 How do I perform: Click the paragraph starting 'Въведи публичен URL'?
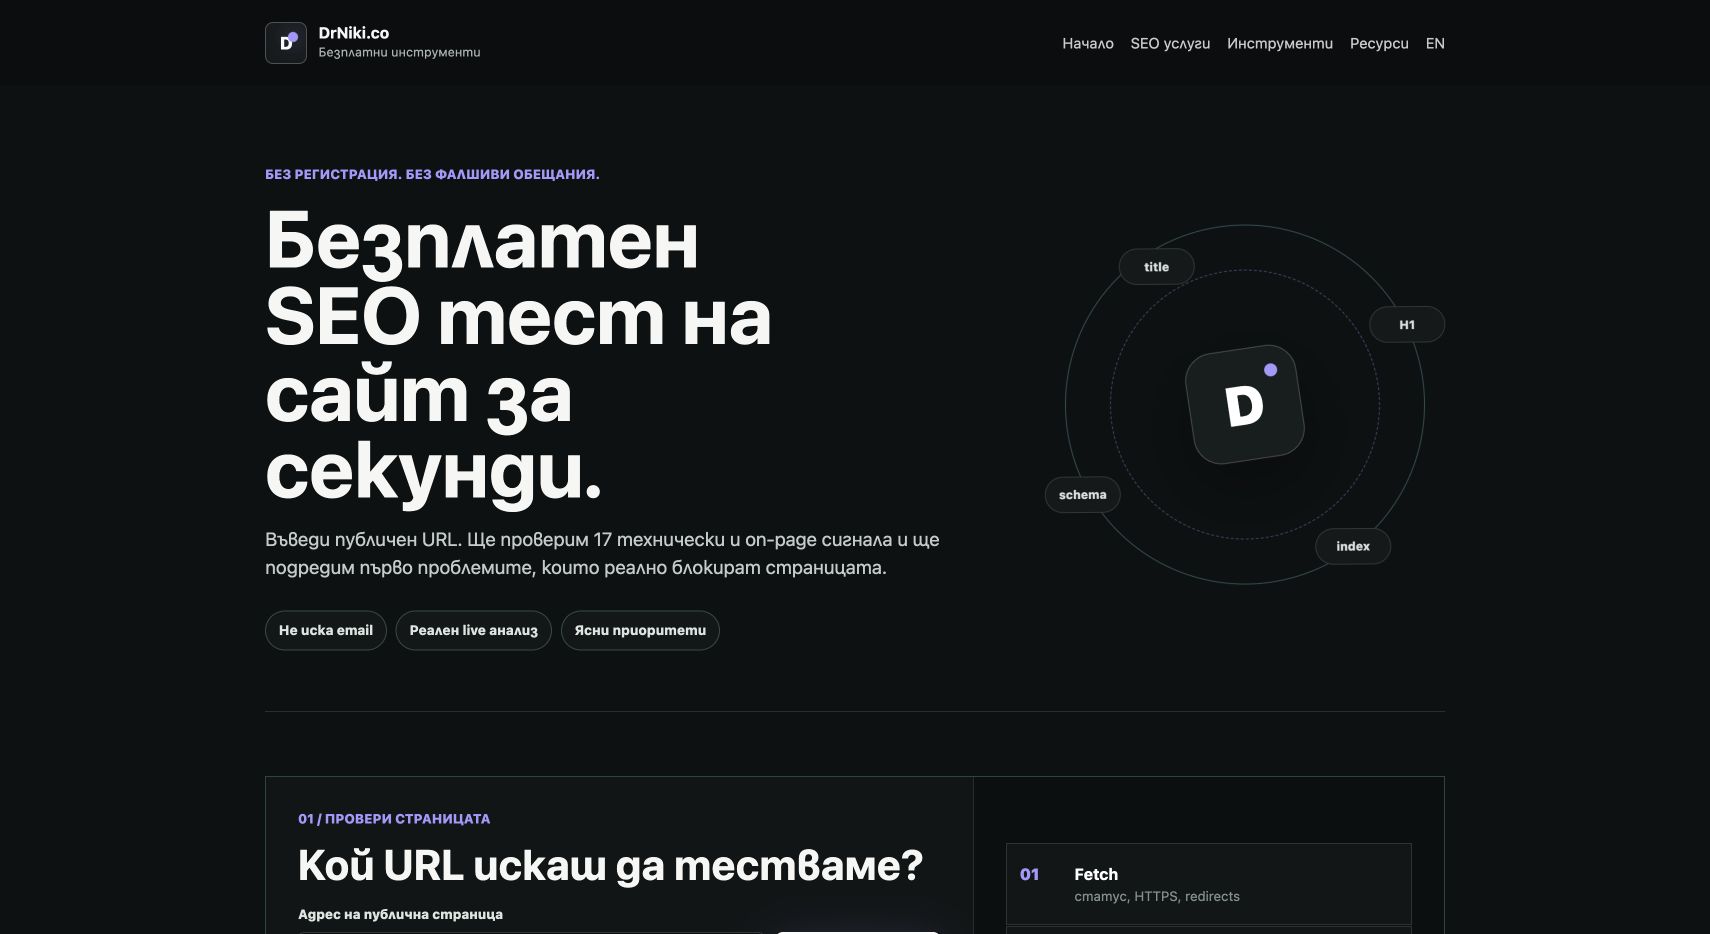tap(602, 553)
